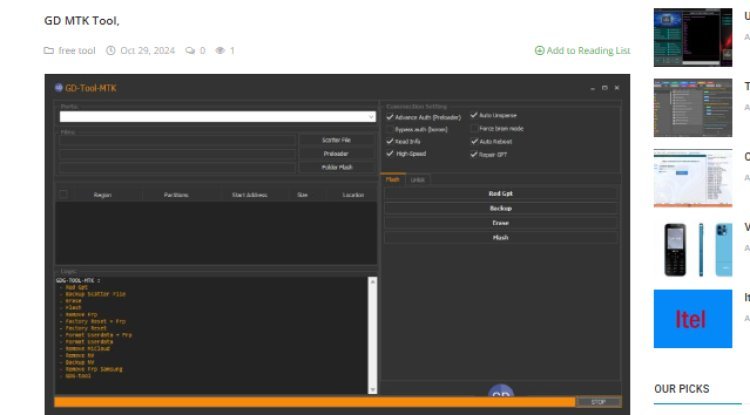Click the Preloader button
750x415 pixels.
pyautogui.click(x=336, y=153)
